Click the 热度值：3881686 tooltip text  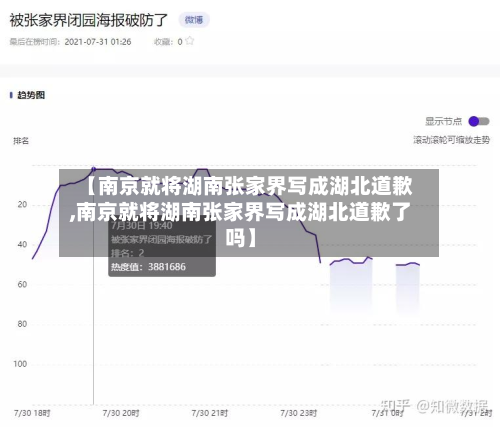click(148, 267)
